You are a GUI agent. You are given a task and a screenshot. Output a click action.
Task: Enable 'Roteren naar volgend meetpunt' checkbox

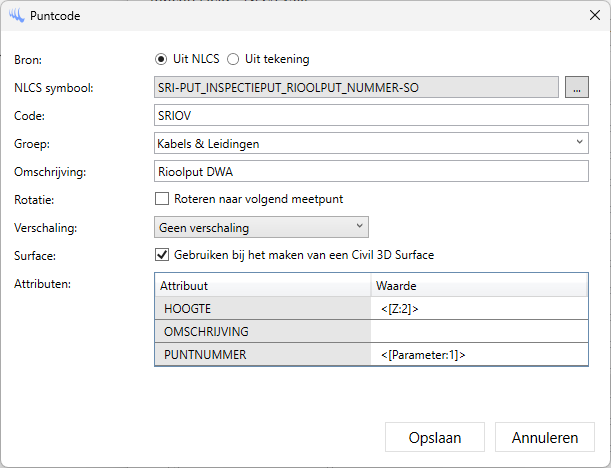coord(162,199)
